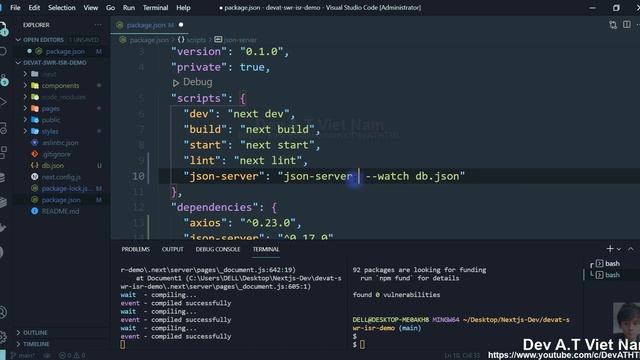Select the second bash terminal
640x360 pixels.
point(607,275)
